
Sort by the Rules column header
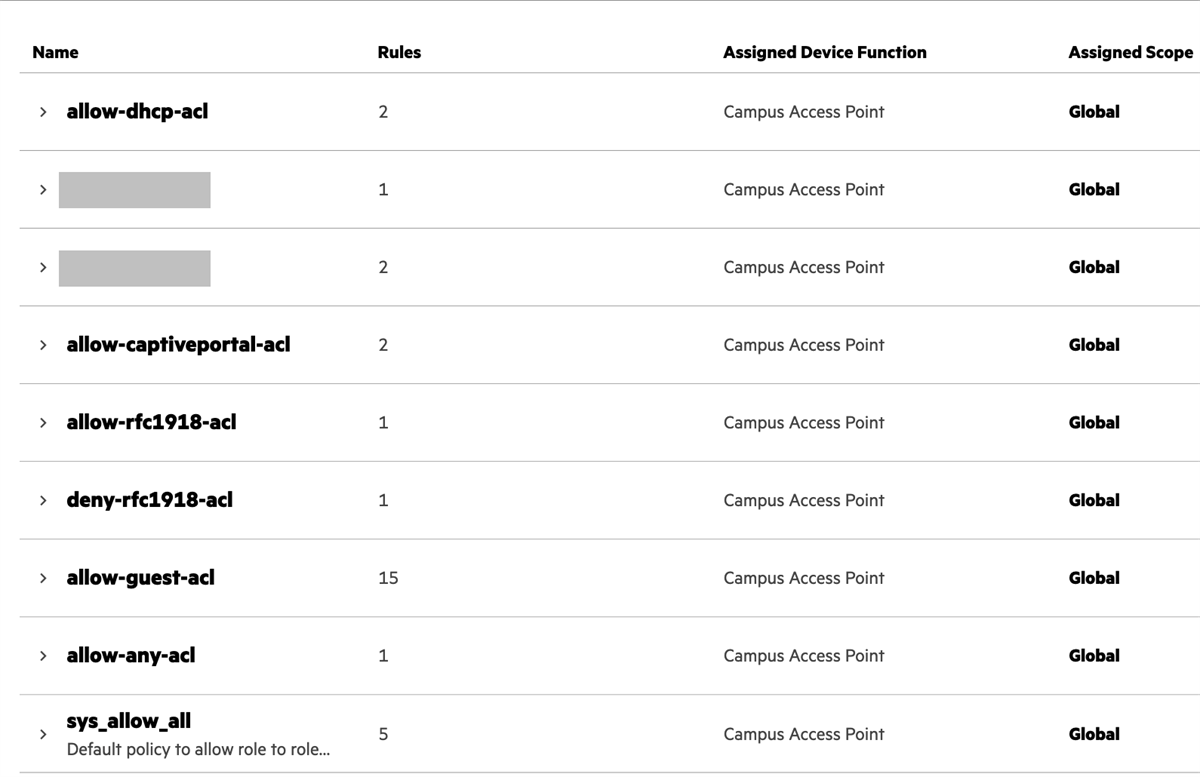[x=399, y=52]
